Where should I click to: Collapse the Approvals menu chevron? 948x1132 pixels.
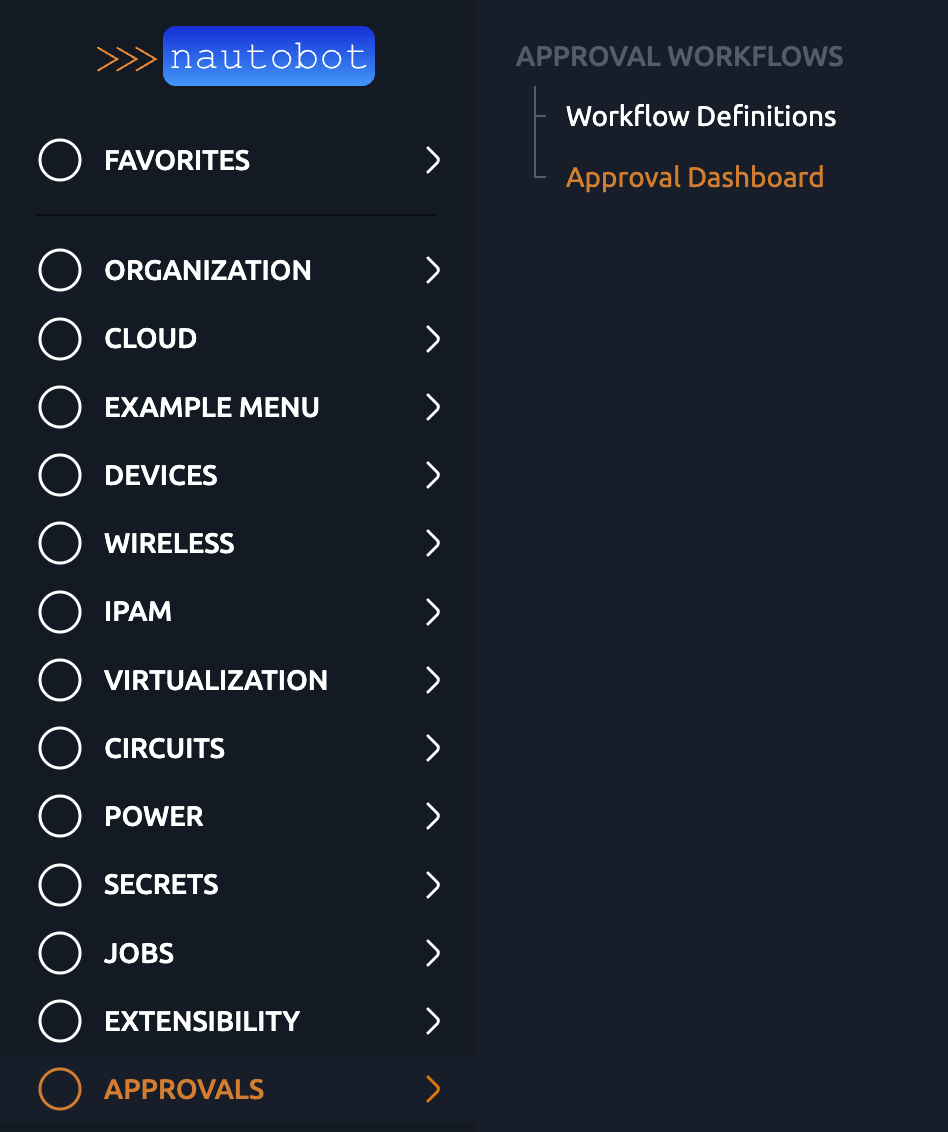(x=433, y=1089)
